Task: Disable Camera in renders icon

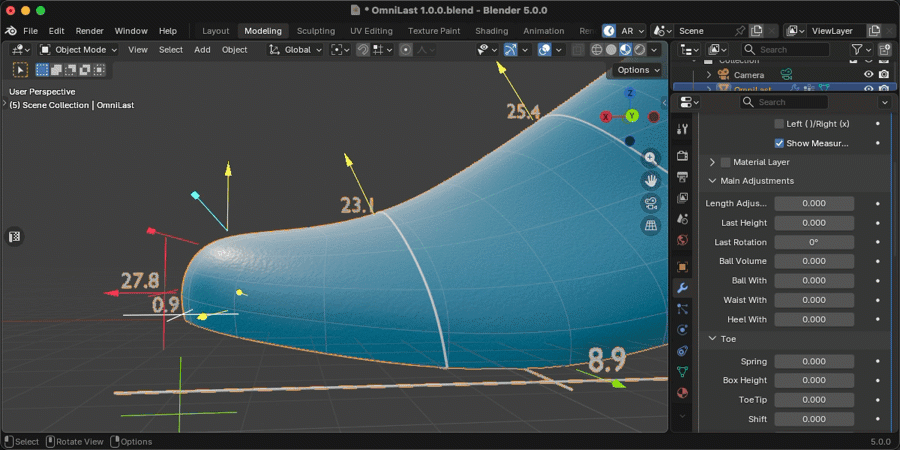Action: coord(884,75)
